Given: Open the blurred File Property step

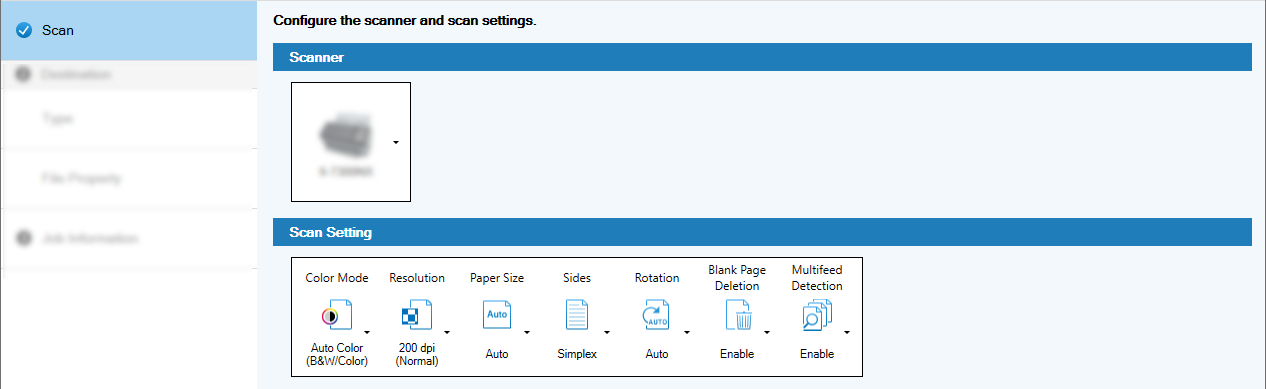Looking at the screenshot, I should [128, 179].
